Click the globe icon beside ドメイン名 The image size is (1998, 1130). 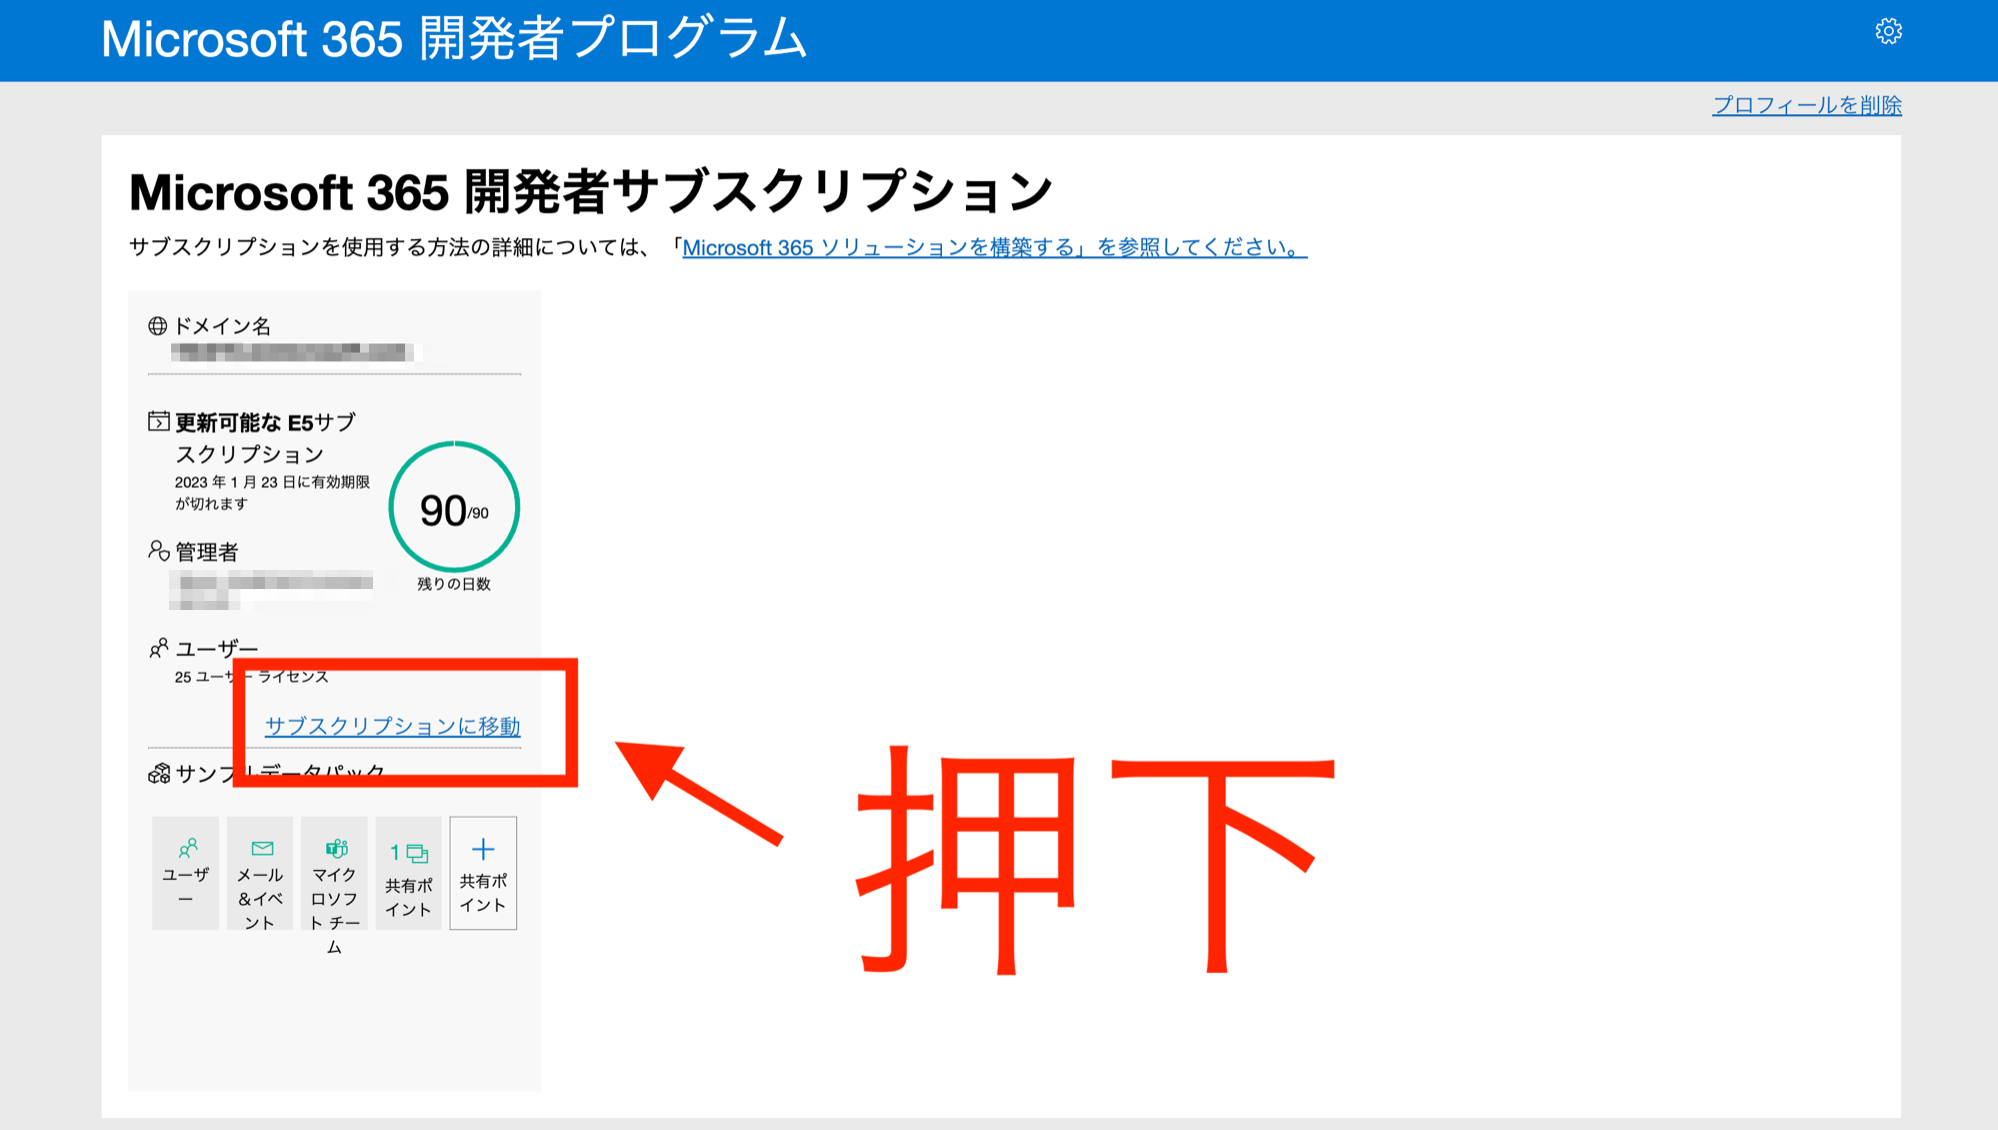tap(157, 326)
